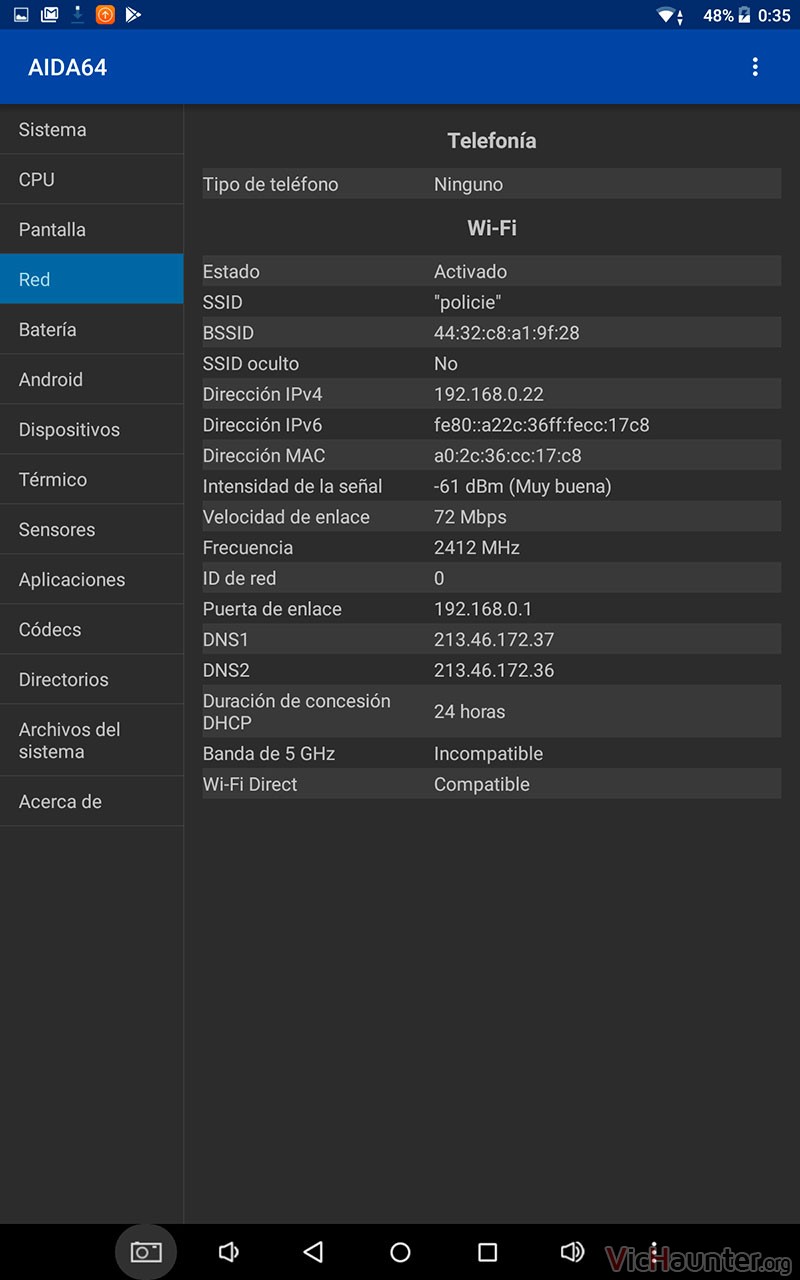Open the Térmico section
This screenshot has width=800, height=1280.
pyautogui.click(x=92, y=479)
